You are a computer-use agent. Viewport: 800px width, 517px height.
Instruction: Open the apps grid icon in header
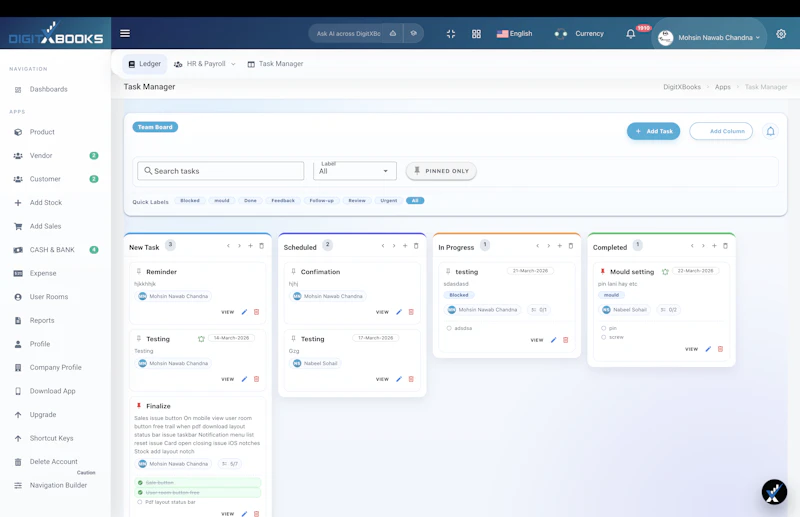pyautogui.click(x=476, y=34)
